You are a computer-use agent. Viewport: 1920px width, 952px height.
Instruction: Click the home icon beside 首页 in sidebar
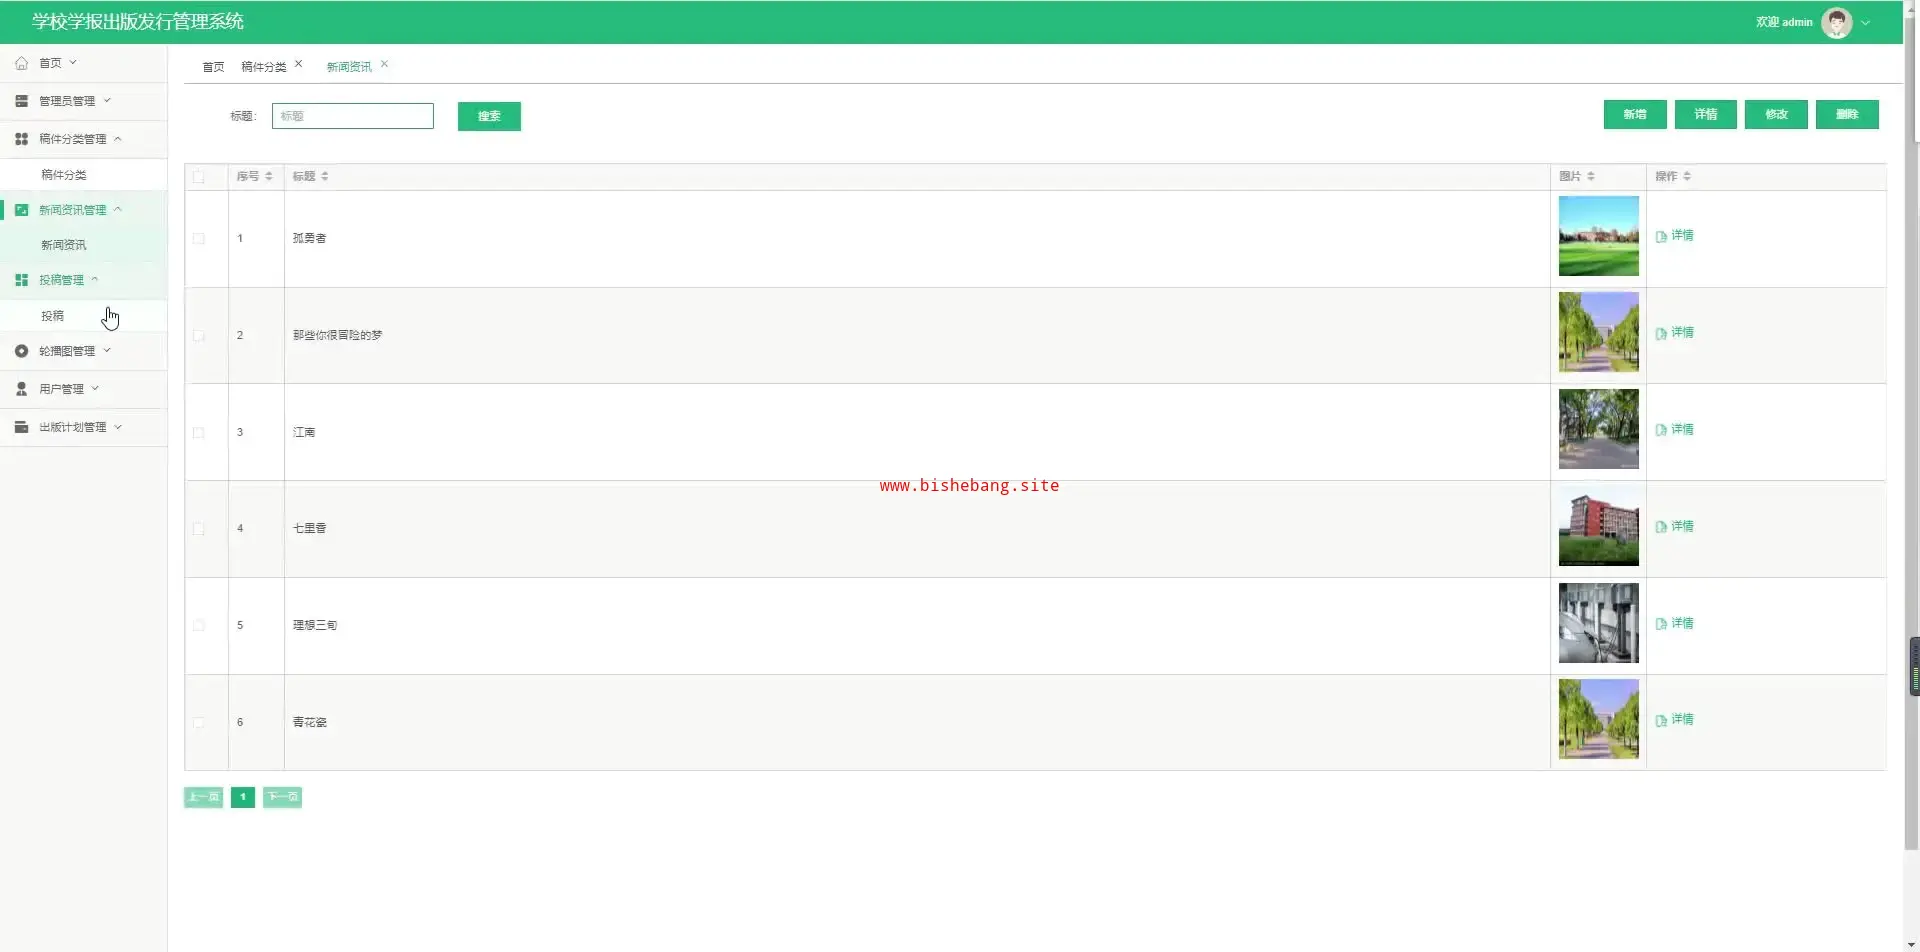click(21, 63)
